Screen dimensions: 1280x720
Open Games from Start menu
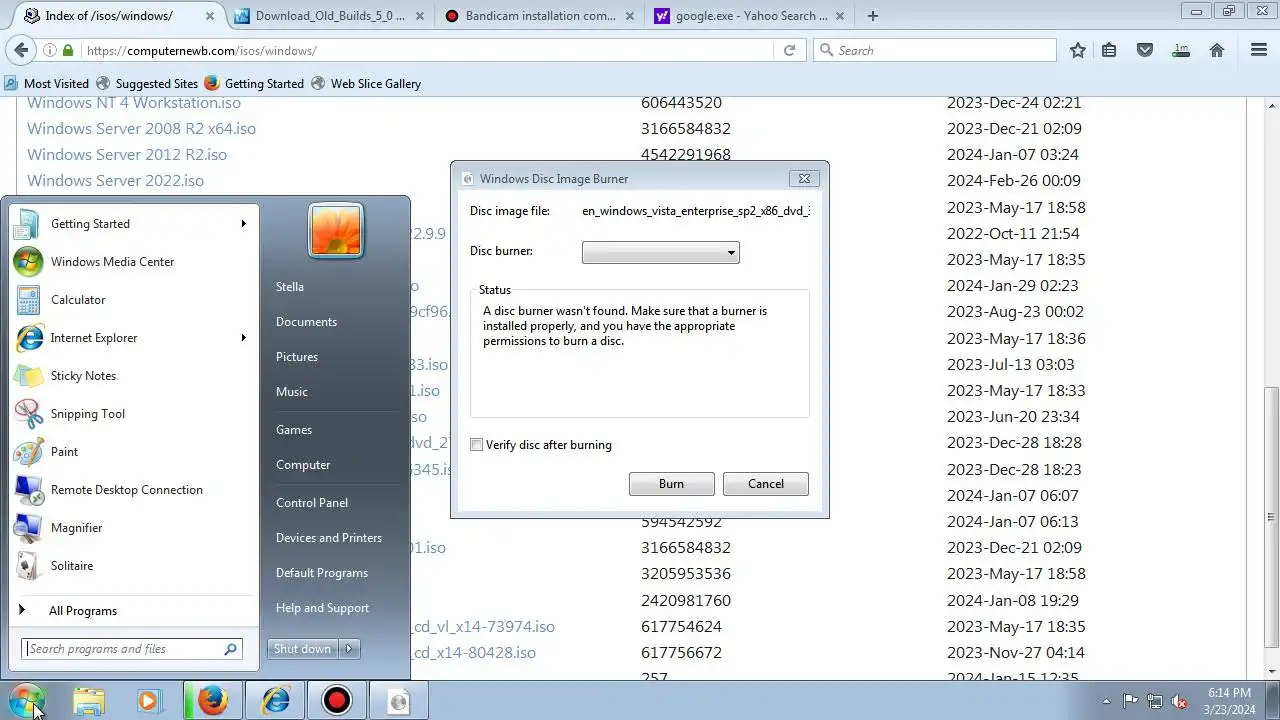294,430
